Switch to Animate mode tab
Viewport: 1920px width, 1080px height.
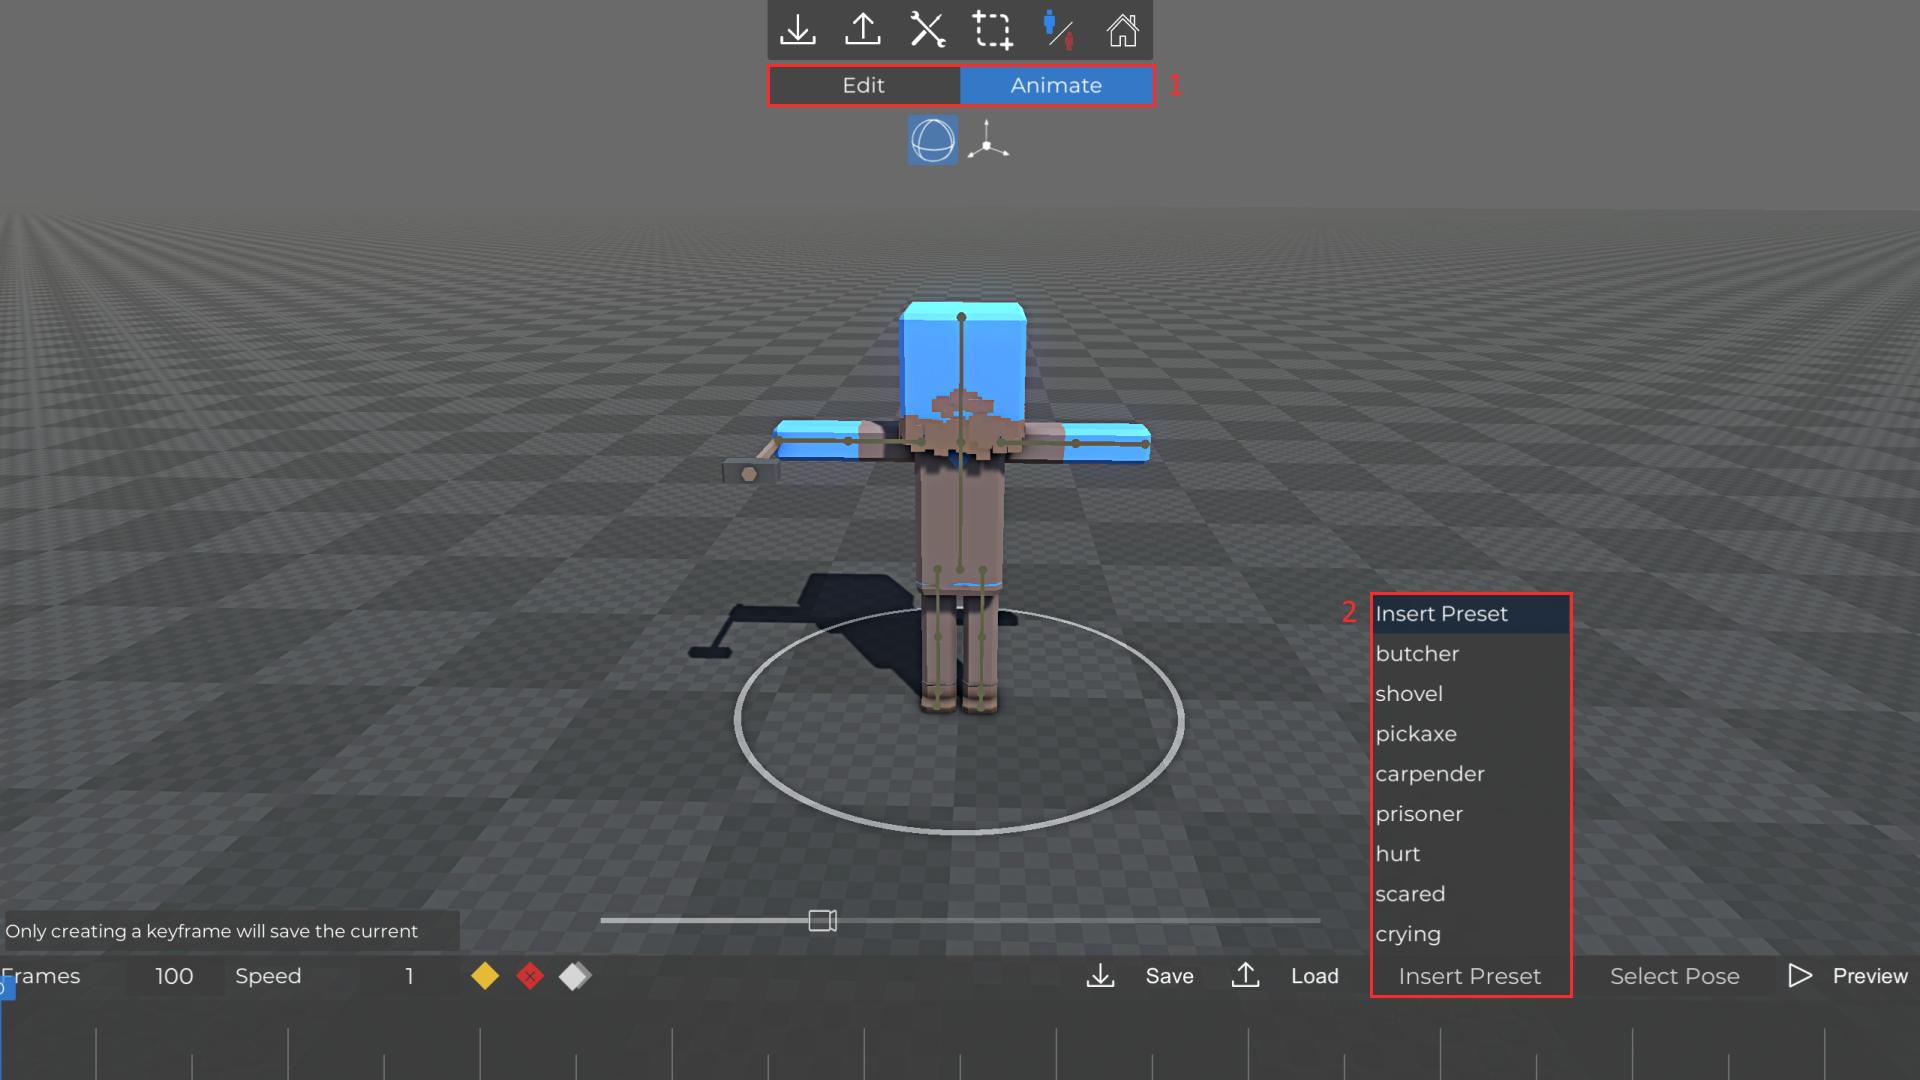coord(1056,85)
